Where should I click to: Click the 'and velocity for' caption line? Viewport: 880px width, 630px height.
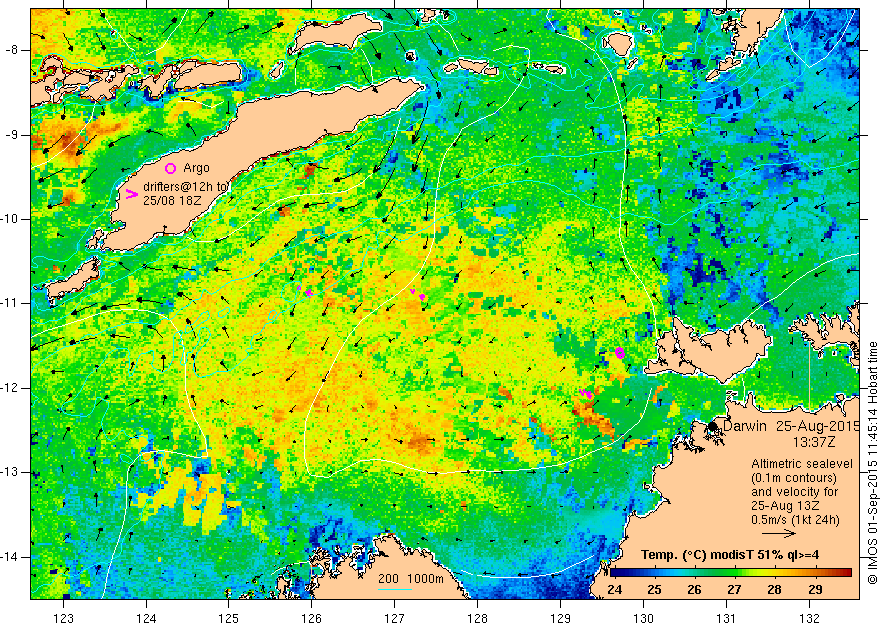[795, 492]
